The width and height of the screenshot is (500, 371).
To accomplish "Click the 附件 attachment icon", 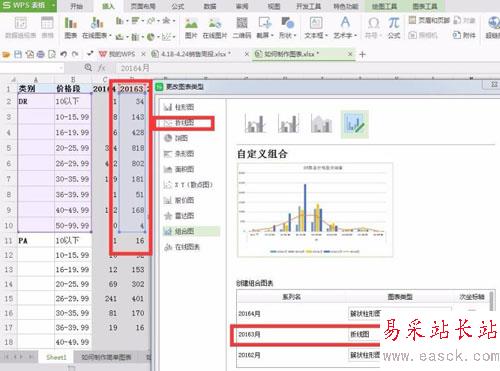I will pyautogui.click(x=464, y=35).
